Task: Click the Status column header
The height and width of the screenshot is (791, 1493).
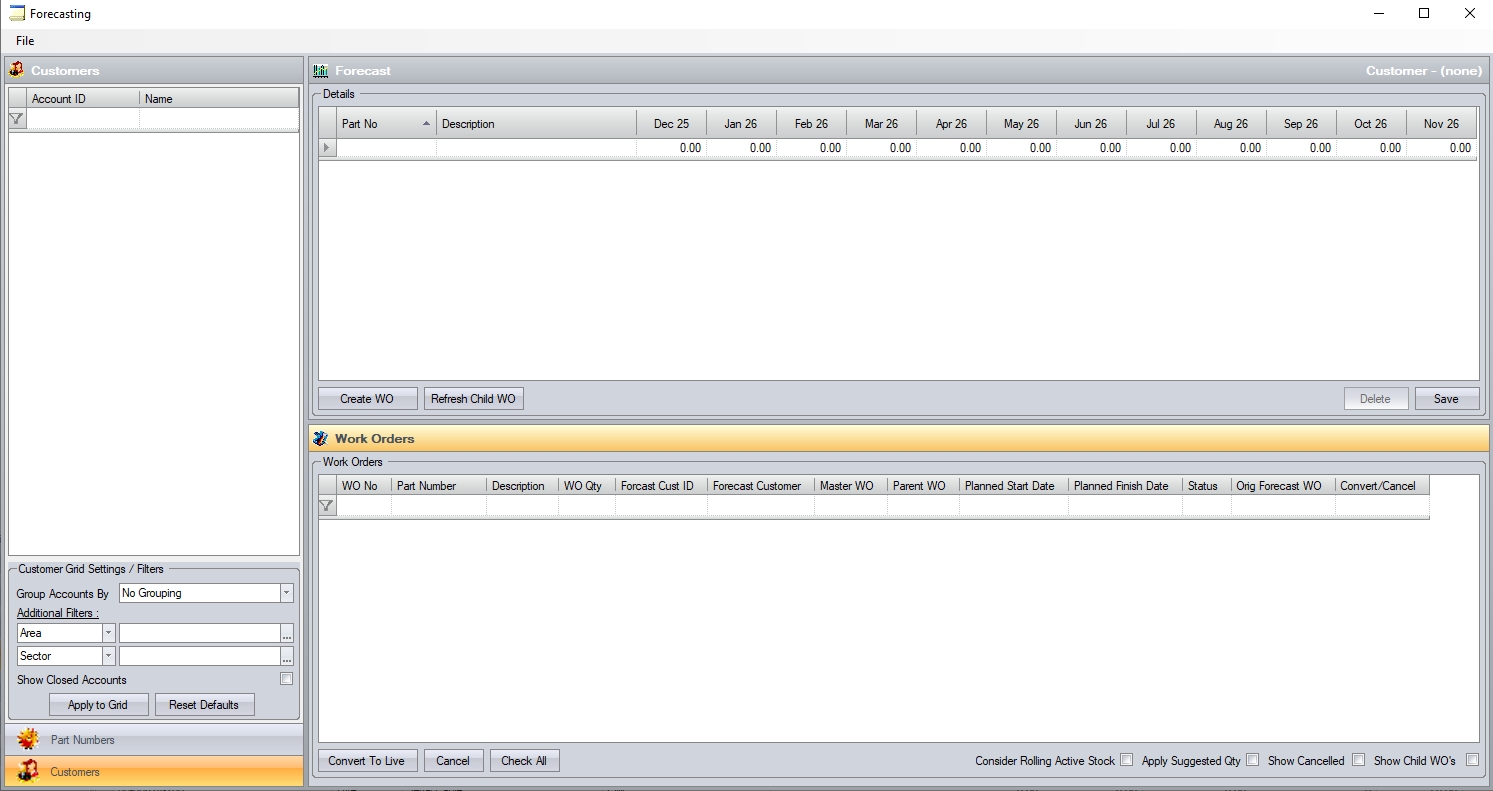Action: click(x=1207, y=486)
